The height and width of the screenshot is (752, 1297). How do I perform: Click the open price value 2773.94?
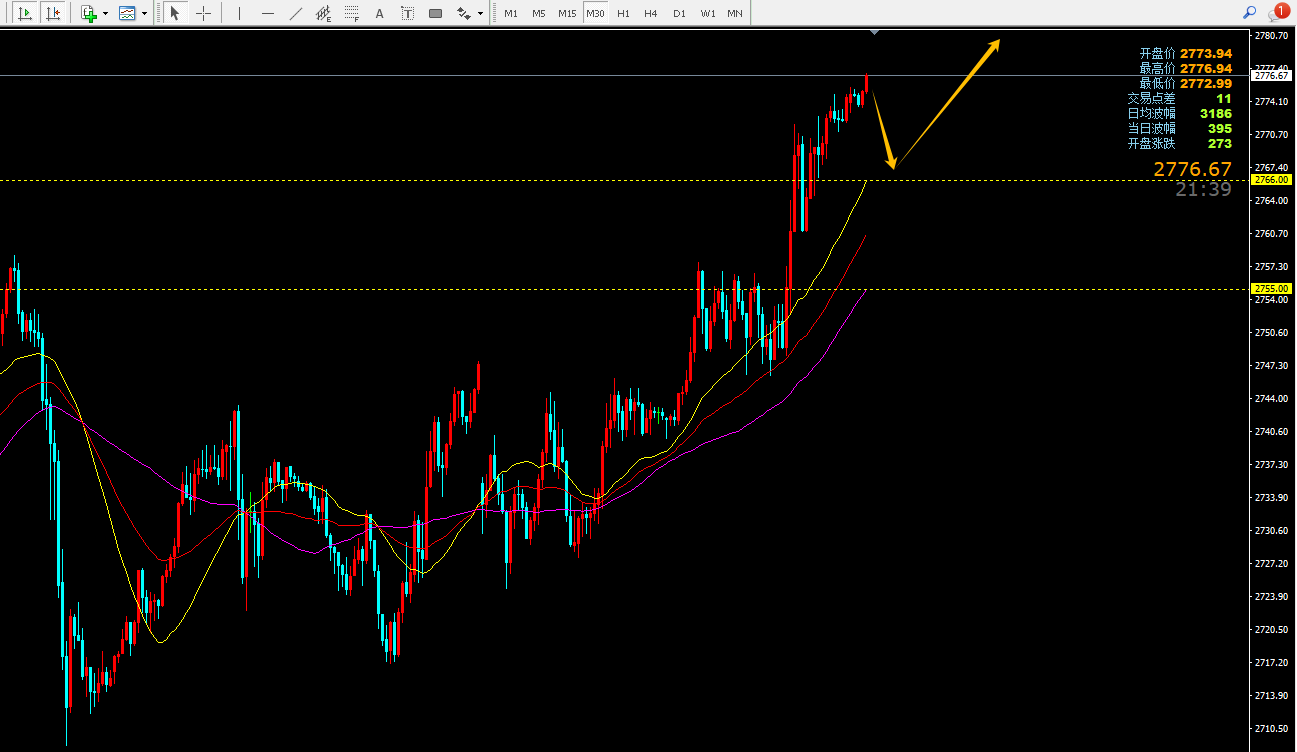click(1206, 53)
